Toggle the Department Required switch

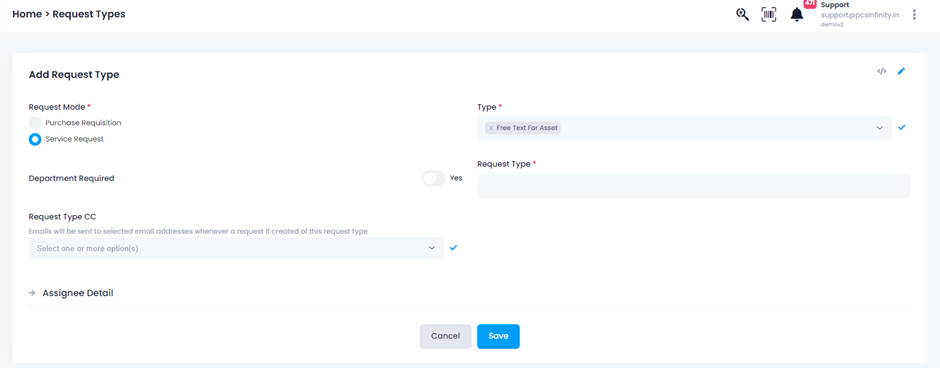(433, 178)
